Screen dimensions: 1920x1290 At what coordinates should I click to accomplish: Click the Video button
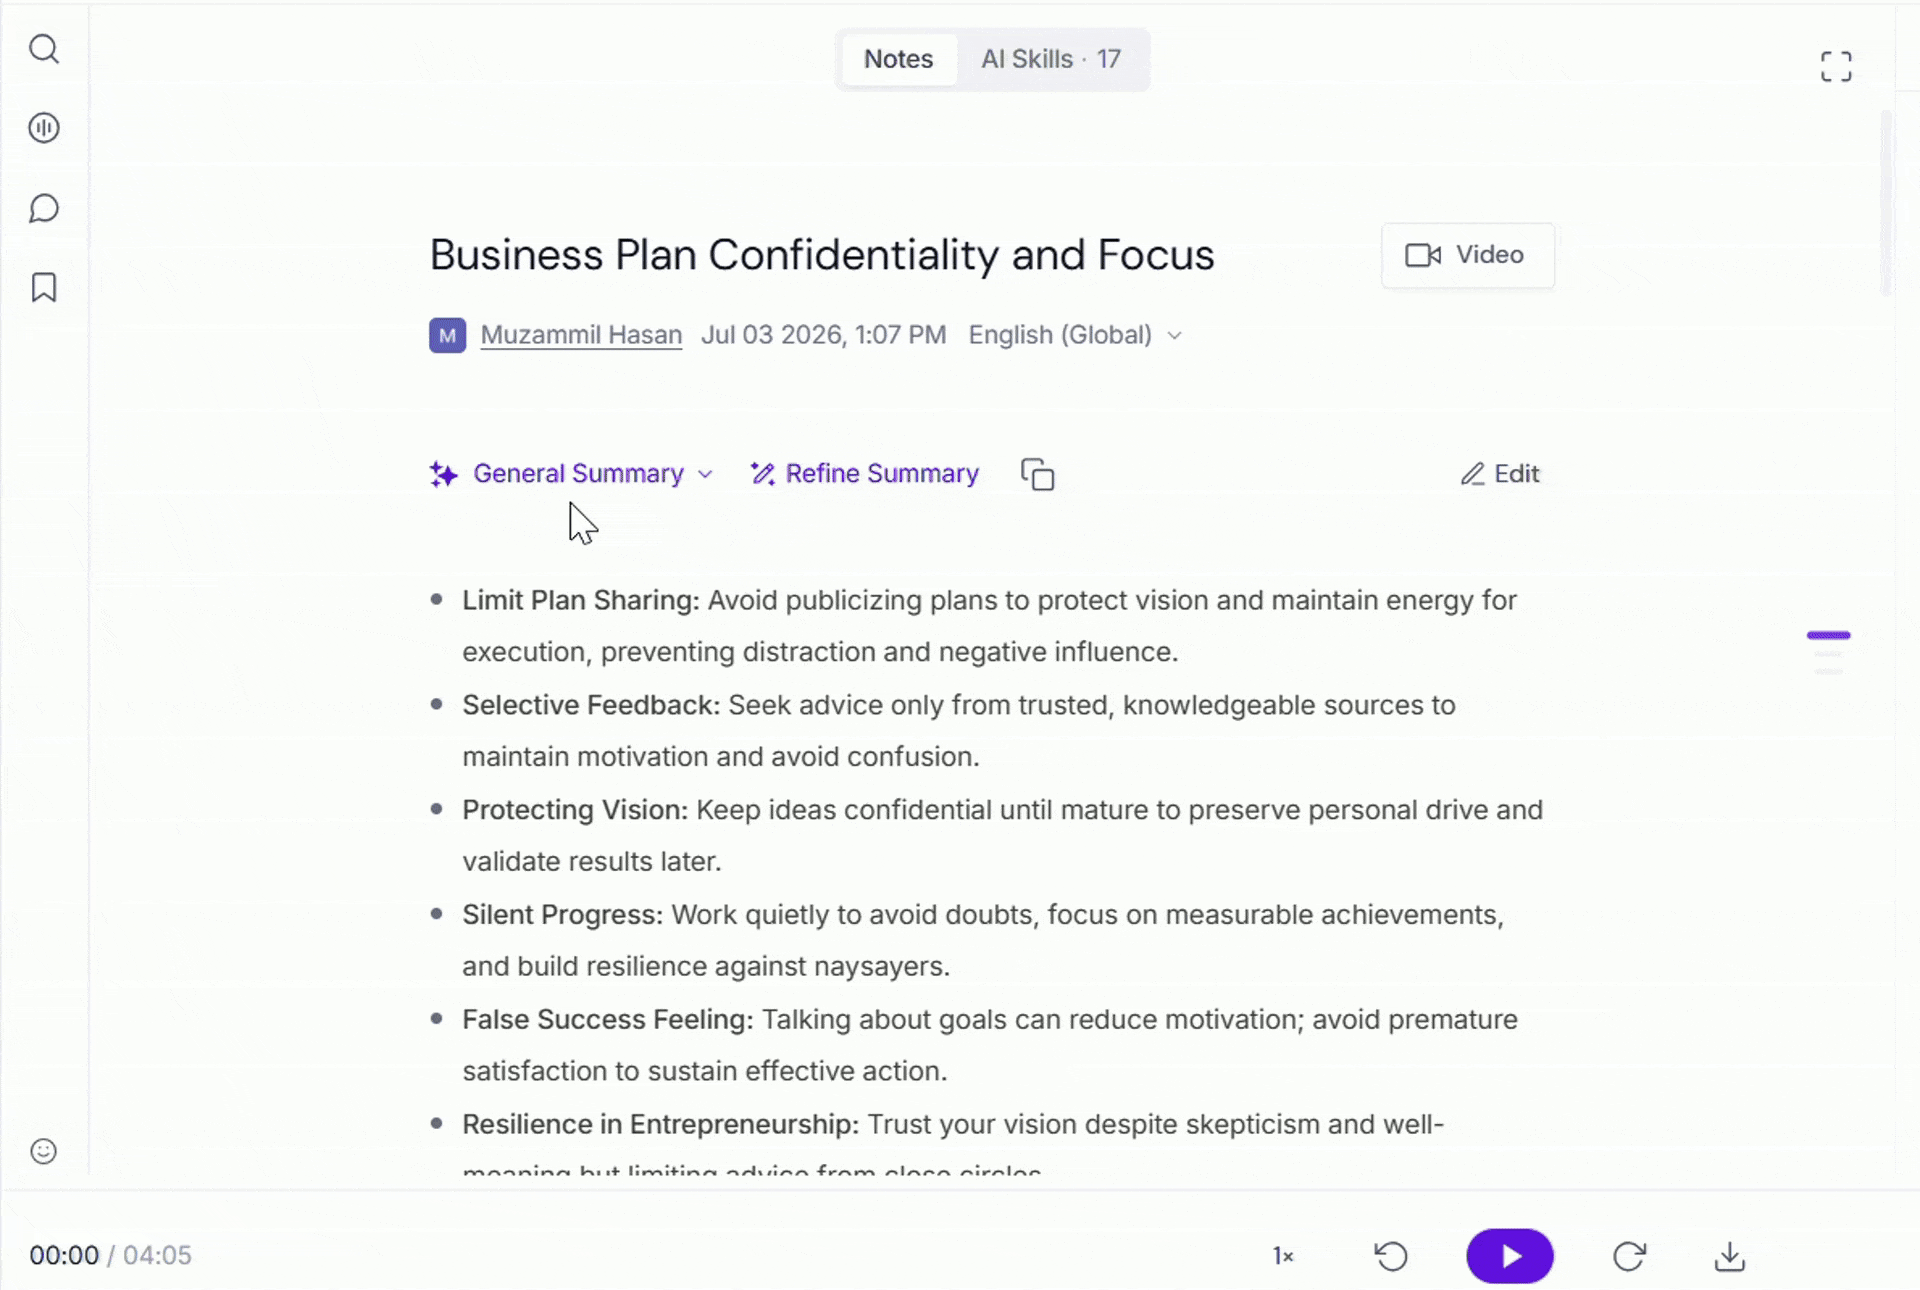[x=1467, y=255]
